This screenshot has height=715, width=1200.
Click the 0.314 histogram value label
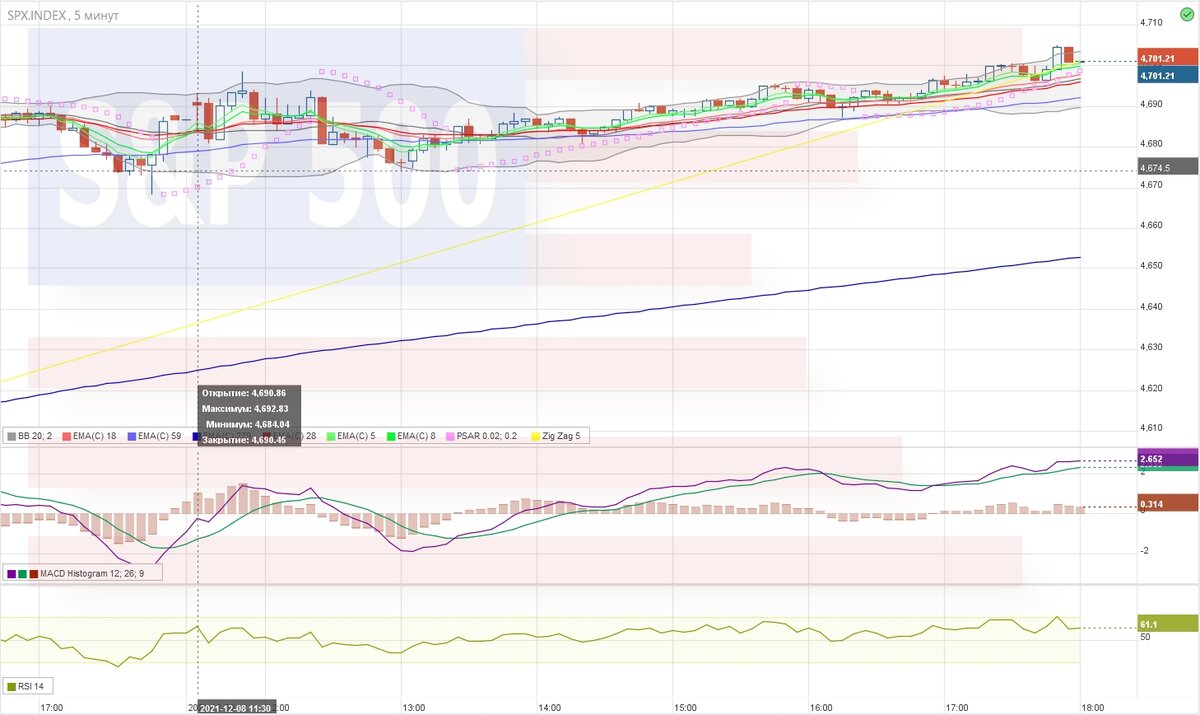[1168, 502]
